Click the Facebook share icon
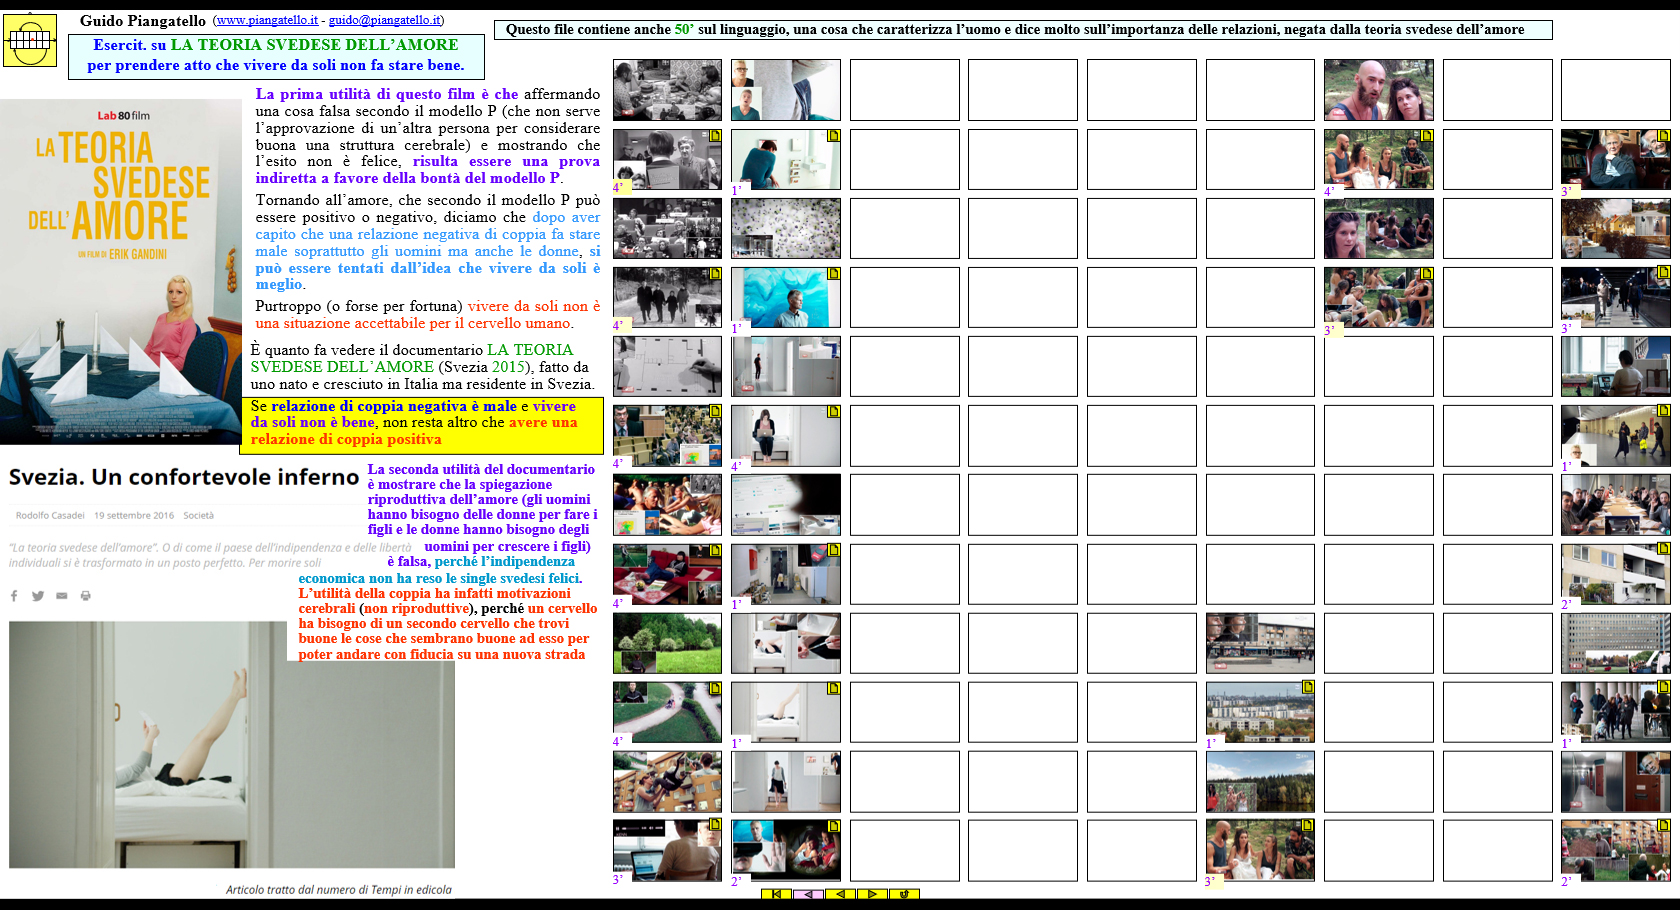The image size is (1680, 910). click(14, 596)
